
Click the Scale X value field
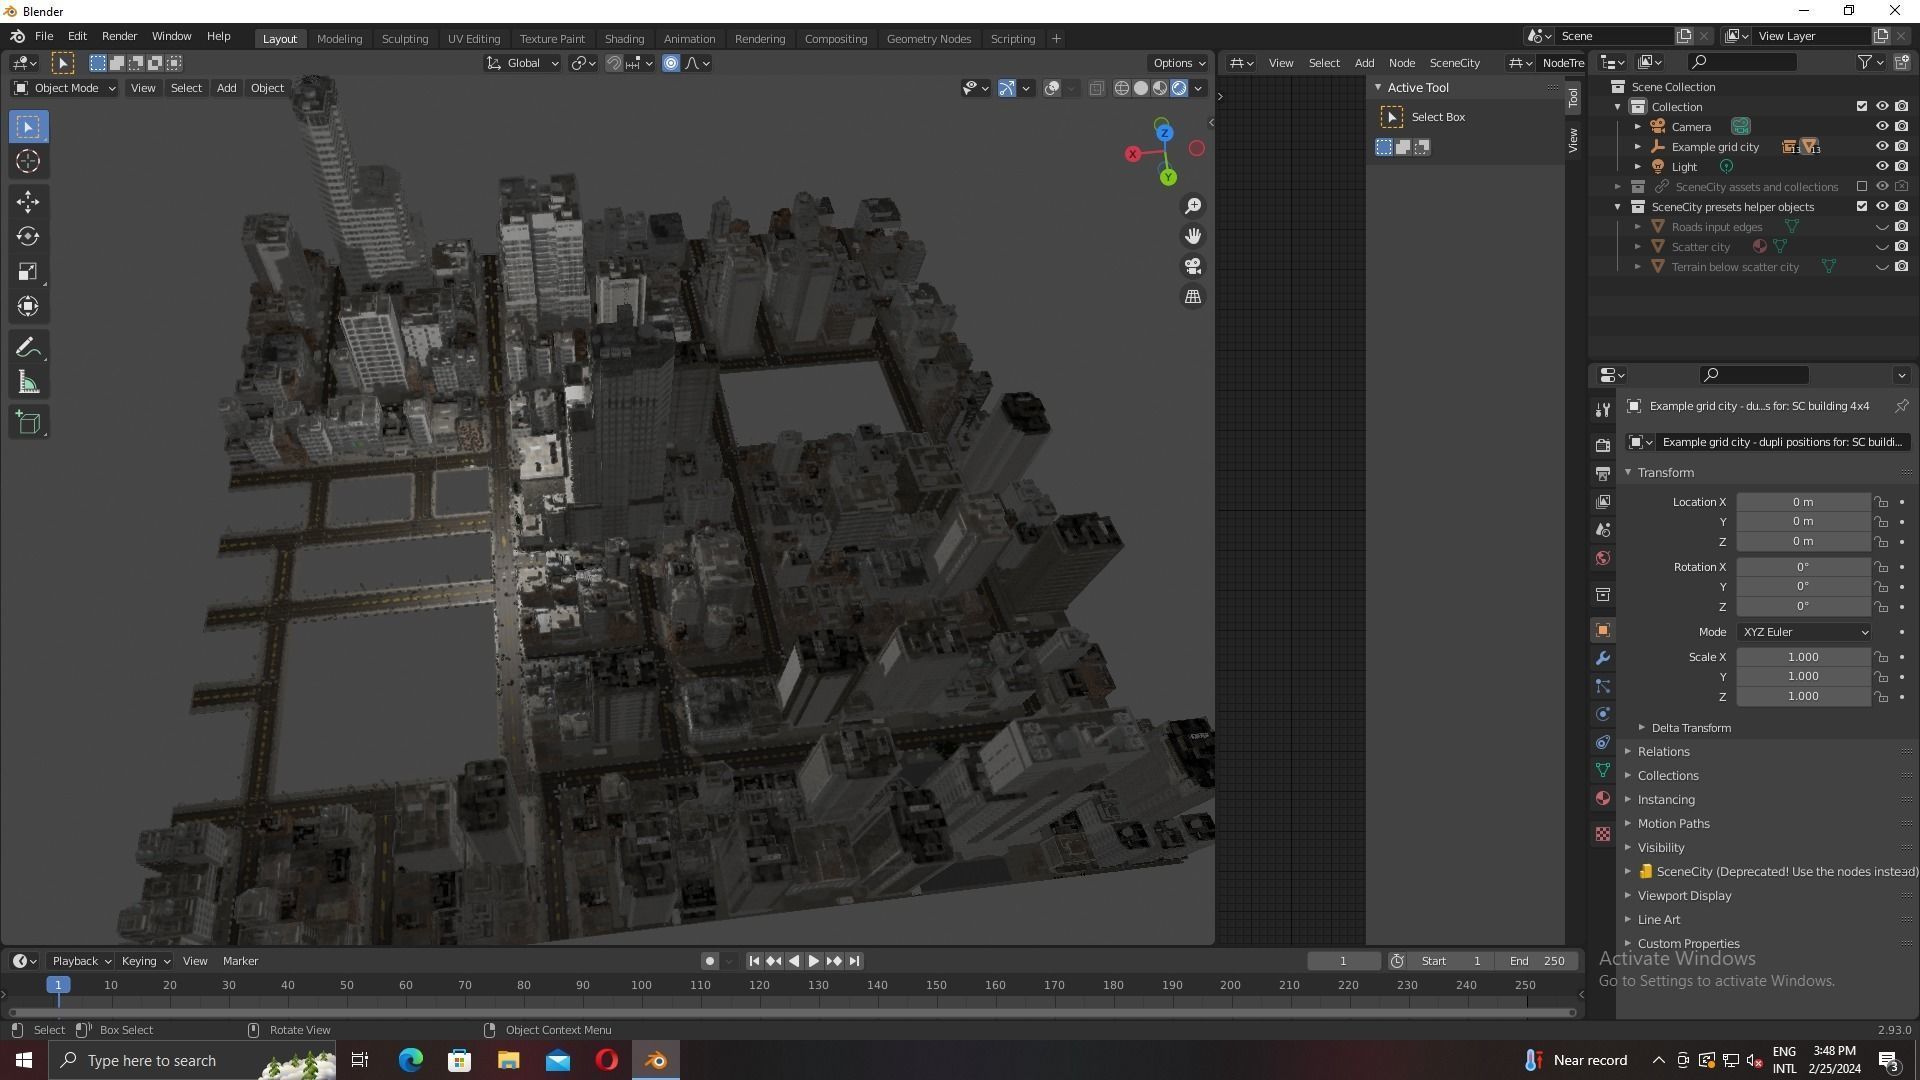[1803, 657]
